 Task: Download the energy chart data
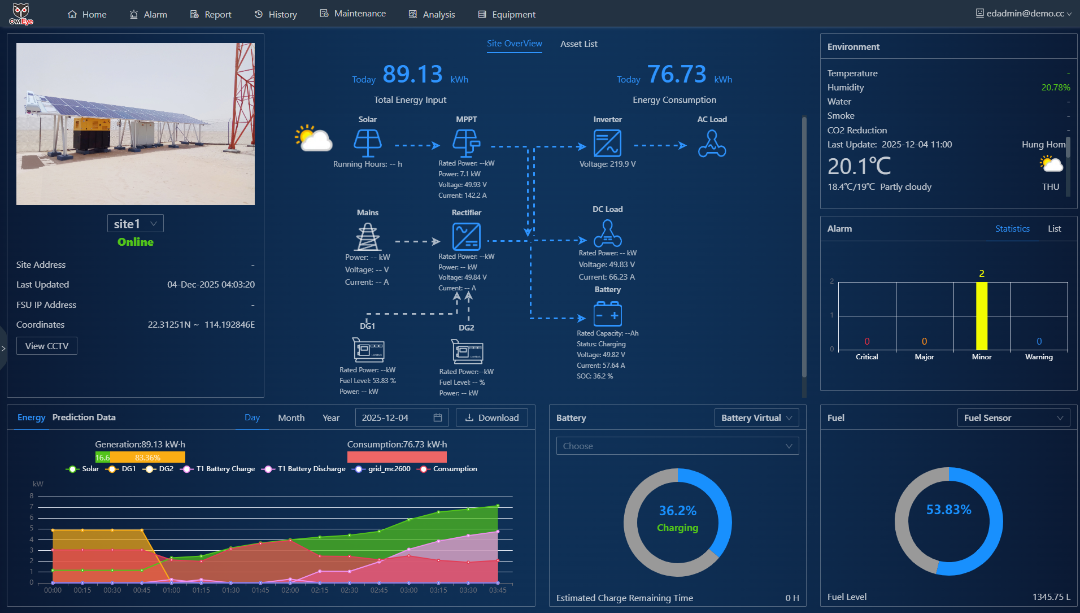pyautogui.click(x=492, y=417)
